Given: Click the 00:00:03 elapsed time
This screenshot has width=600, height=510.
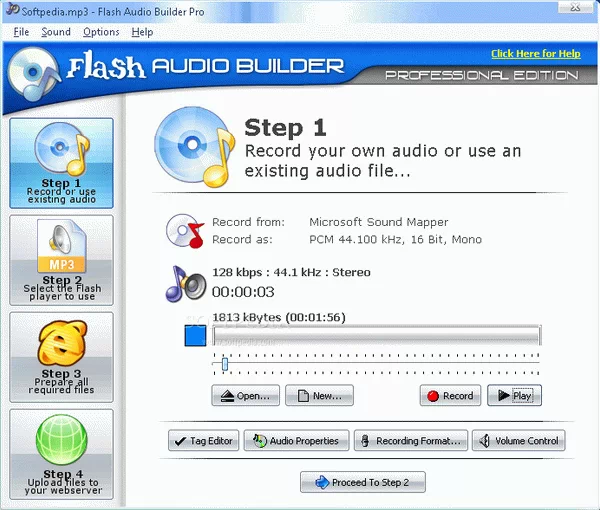Looking at the screenshot, I should coord(243,292).
